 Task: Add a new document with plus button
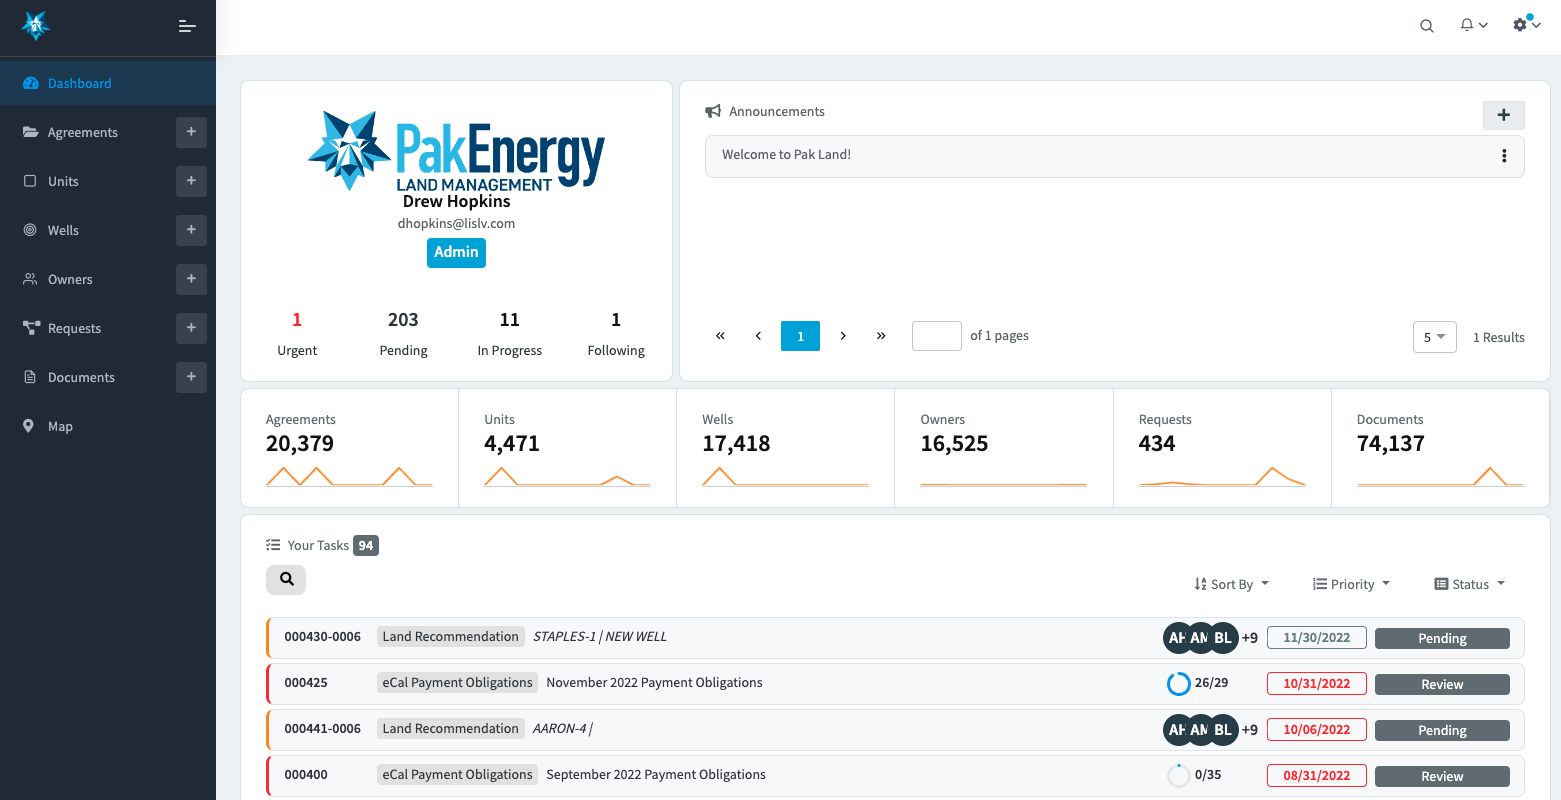pyautogui.click(x=191, y=377)
